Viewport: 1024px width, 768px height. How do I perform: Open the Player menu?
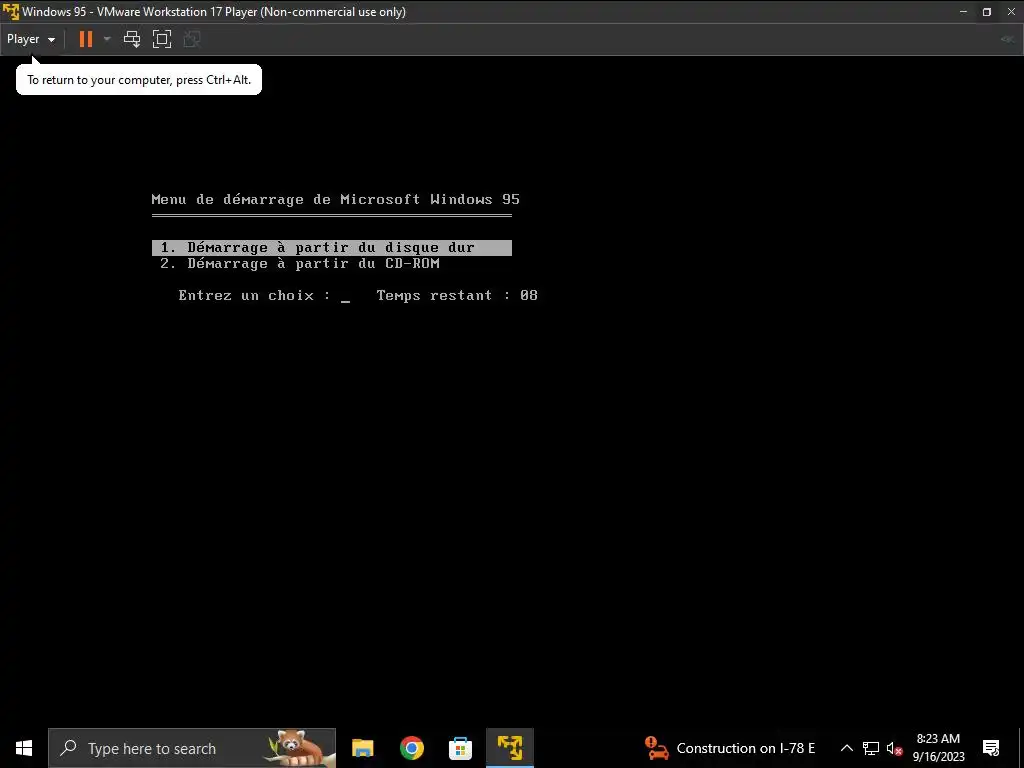(31, 39)
